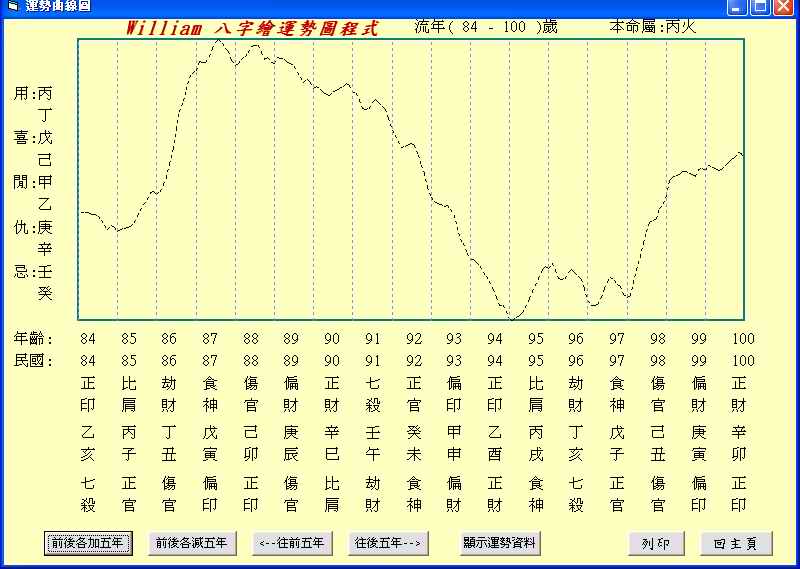Click age 84 in the 年齡 row
Viewport: 800px width, 569px height.
(x=88, y=339)
